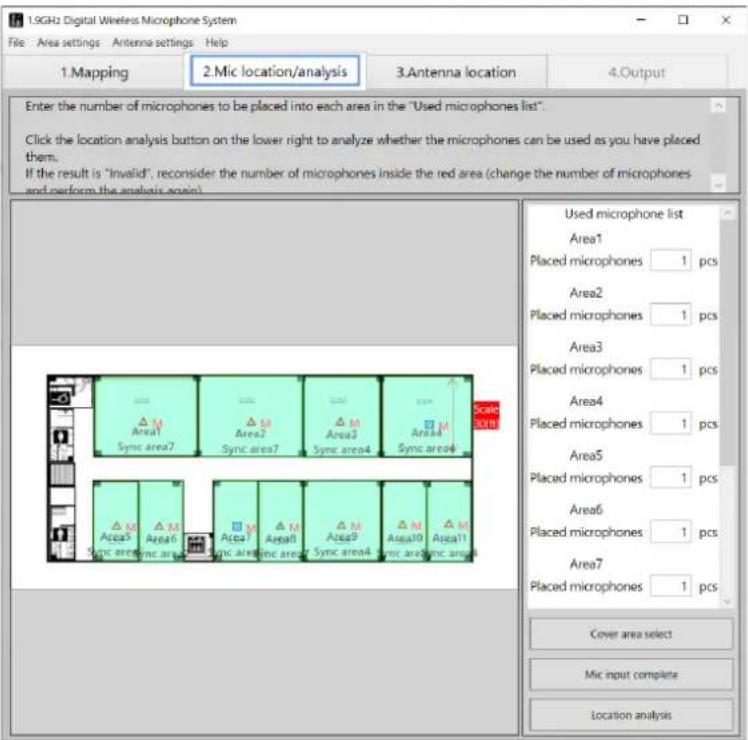Viewport: 748px width, 740px height.
Task: Select the triangle antenna marker in Area11
Action: [x=449, y=523]
